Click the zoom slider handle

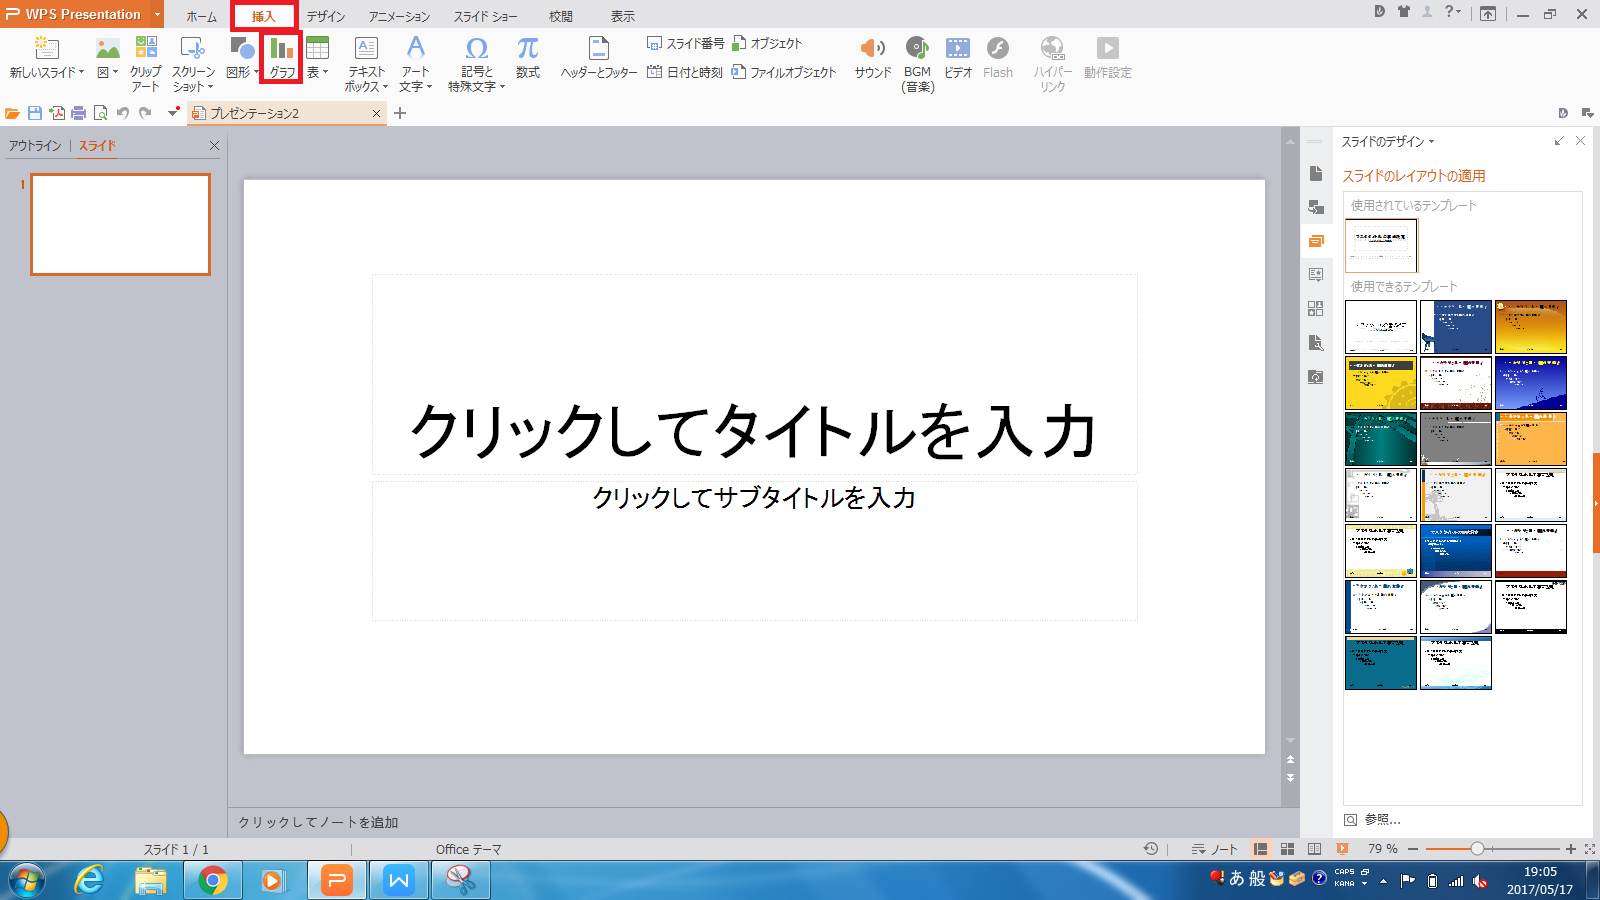(1477, 849)
